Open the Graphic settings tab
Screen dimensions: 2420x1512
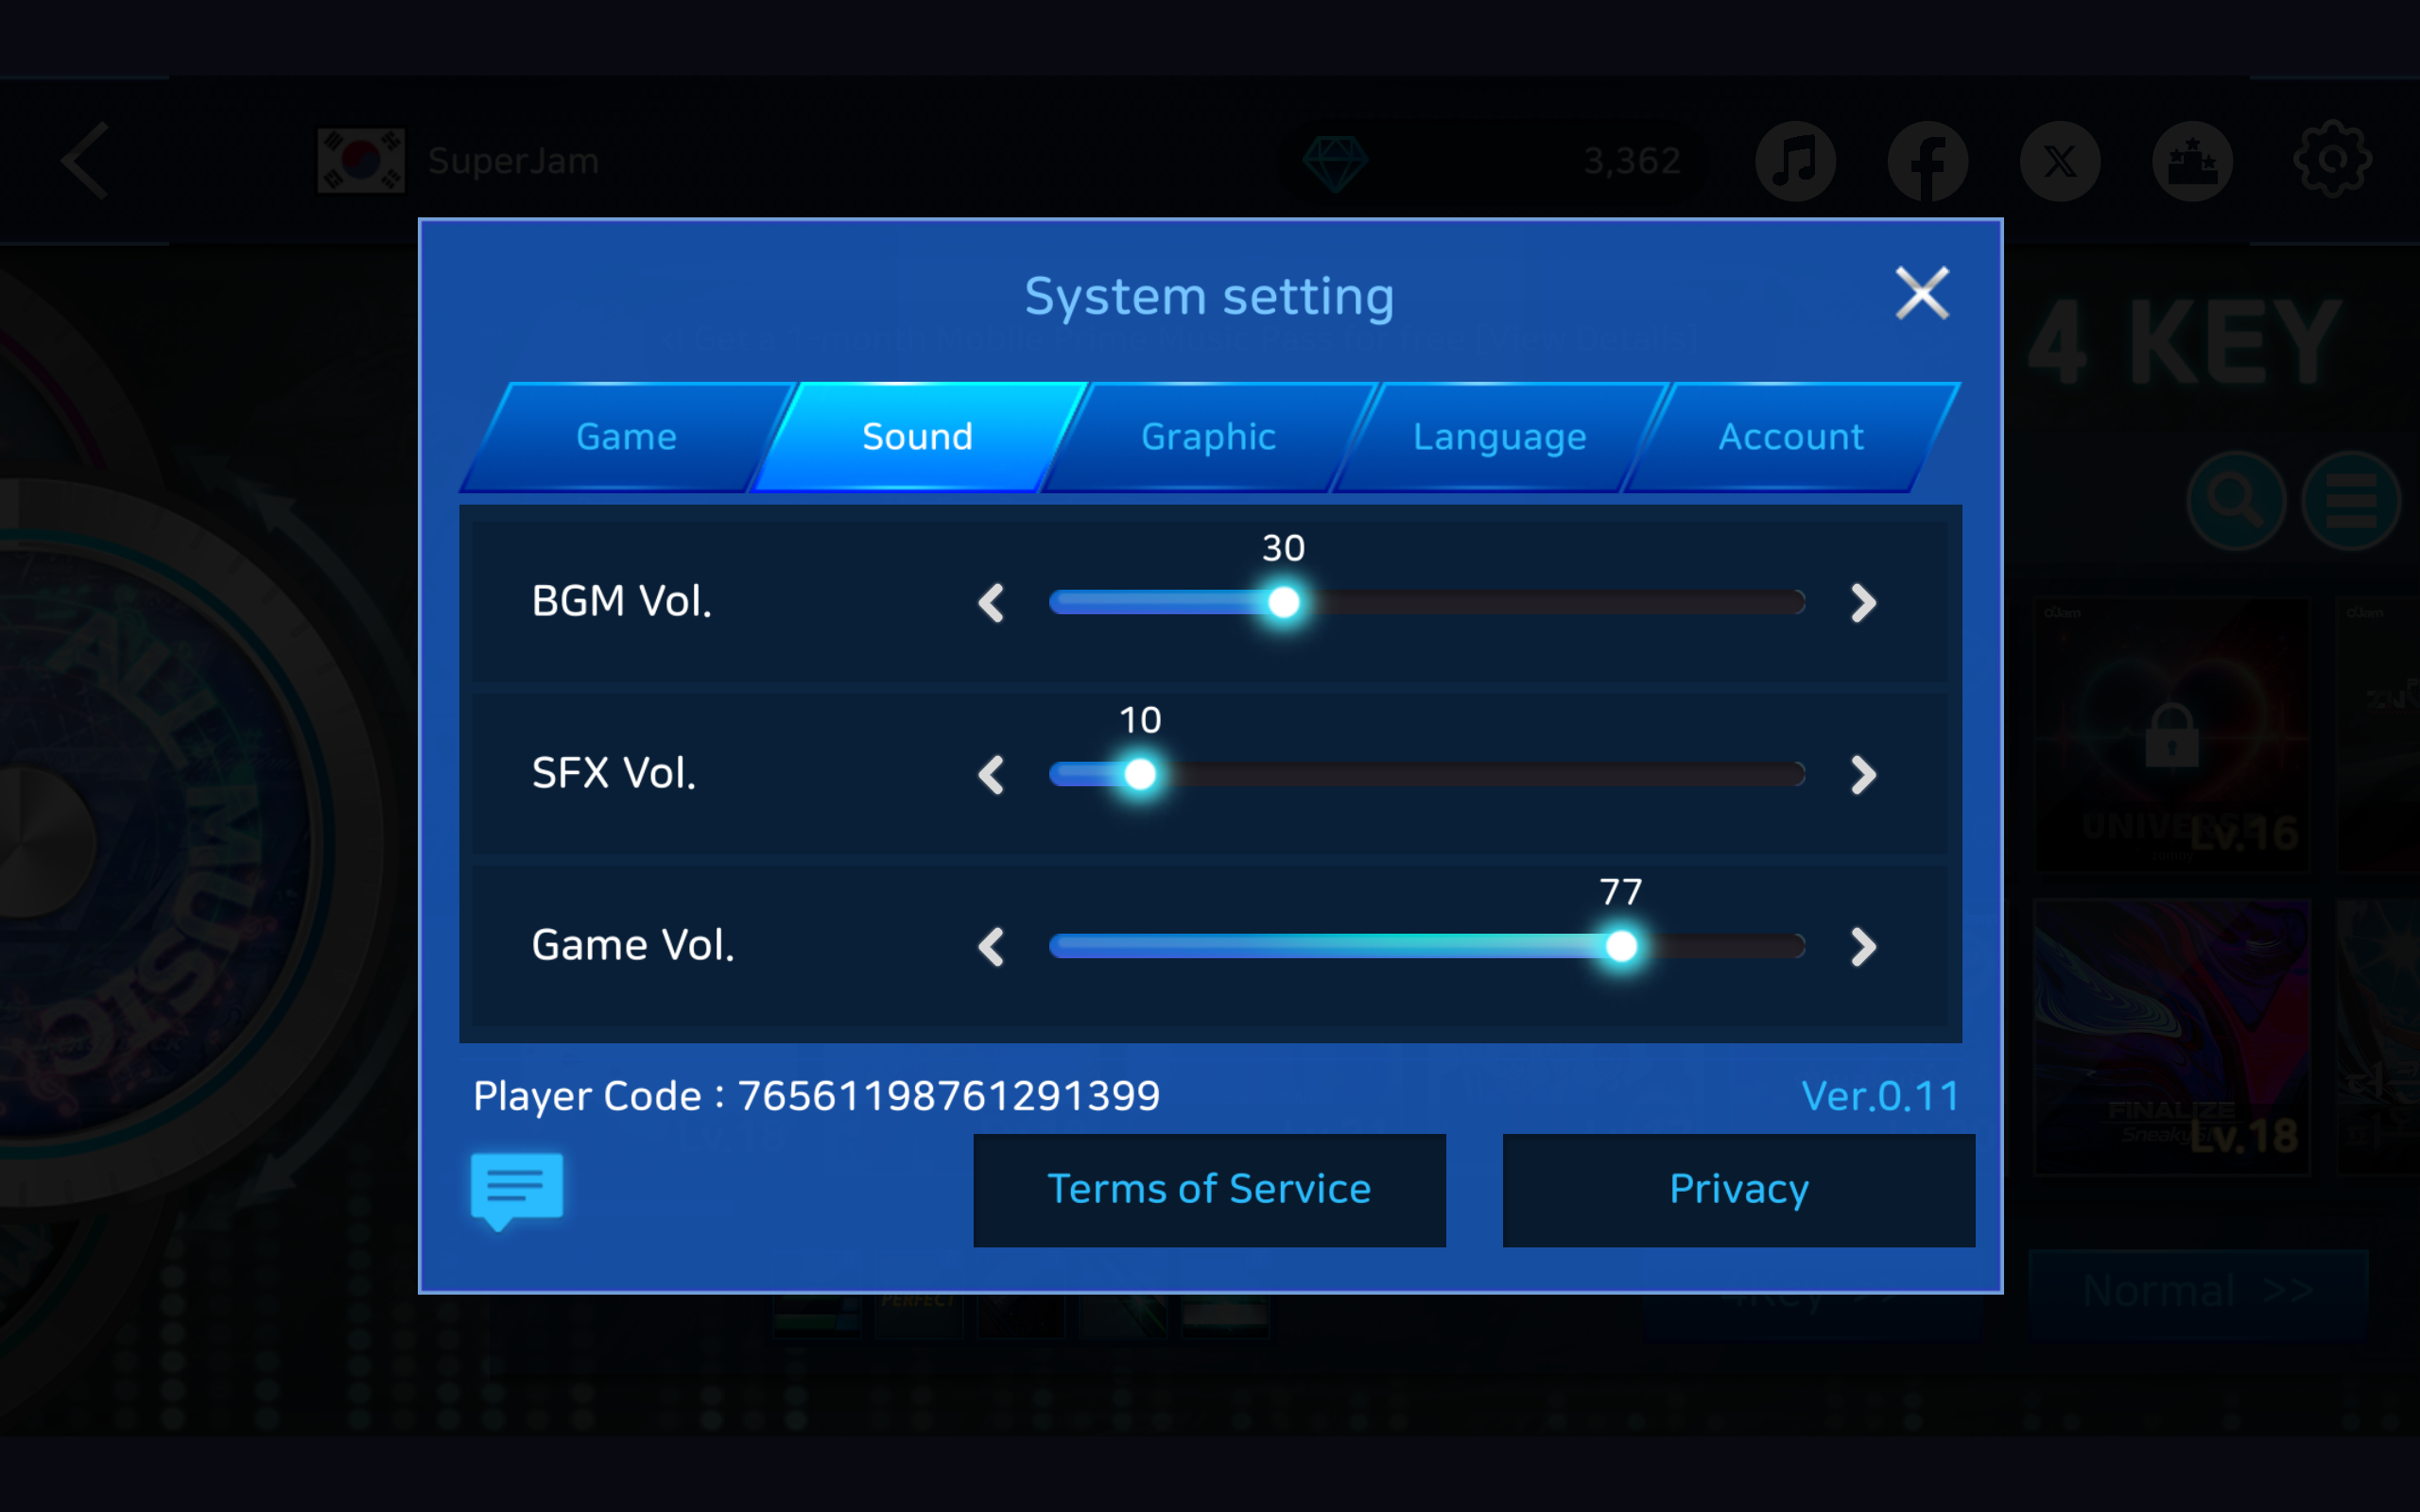pyautogui.click(x=1208, y=437)
